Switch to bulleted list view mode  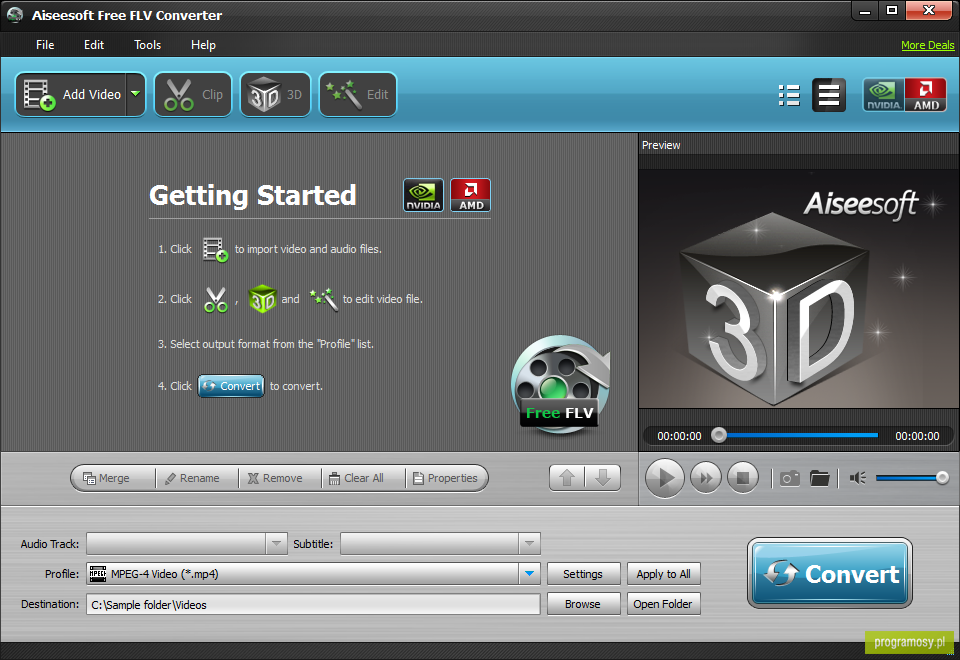coord(789,95)
